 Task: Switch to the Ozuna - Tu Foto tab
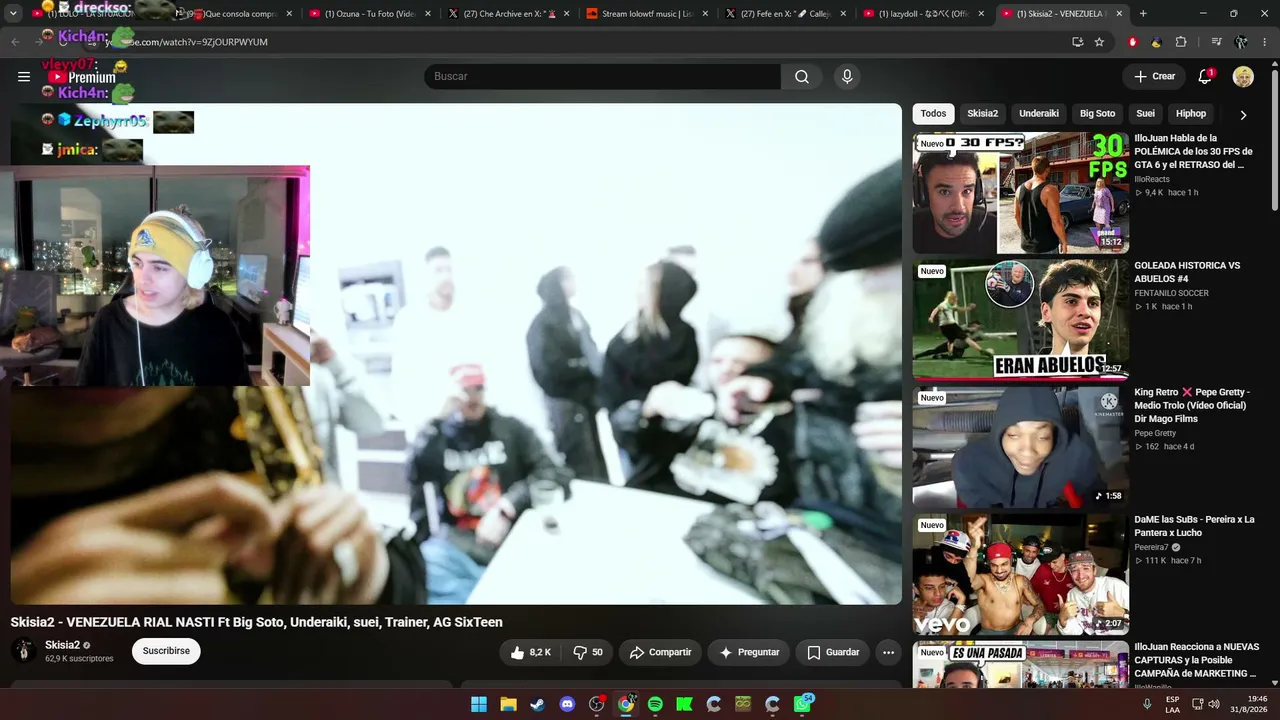click(x=369, y=14)
